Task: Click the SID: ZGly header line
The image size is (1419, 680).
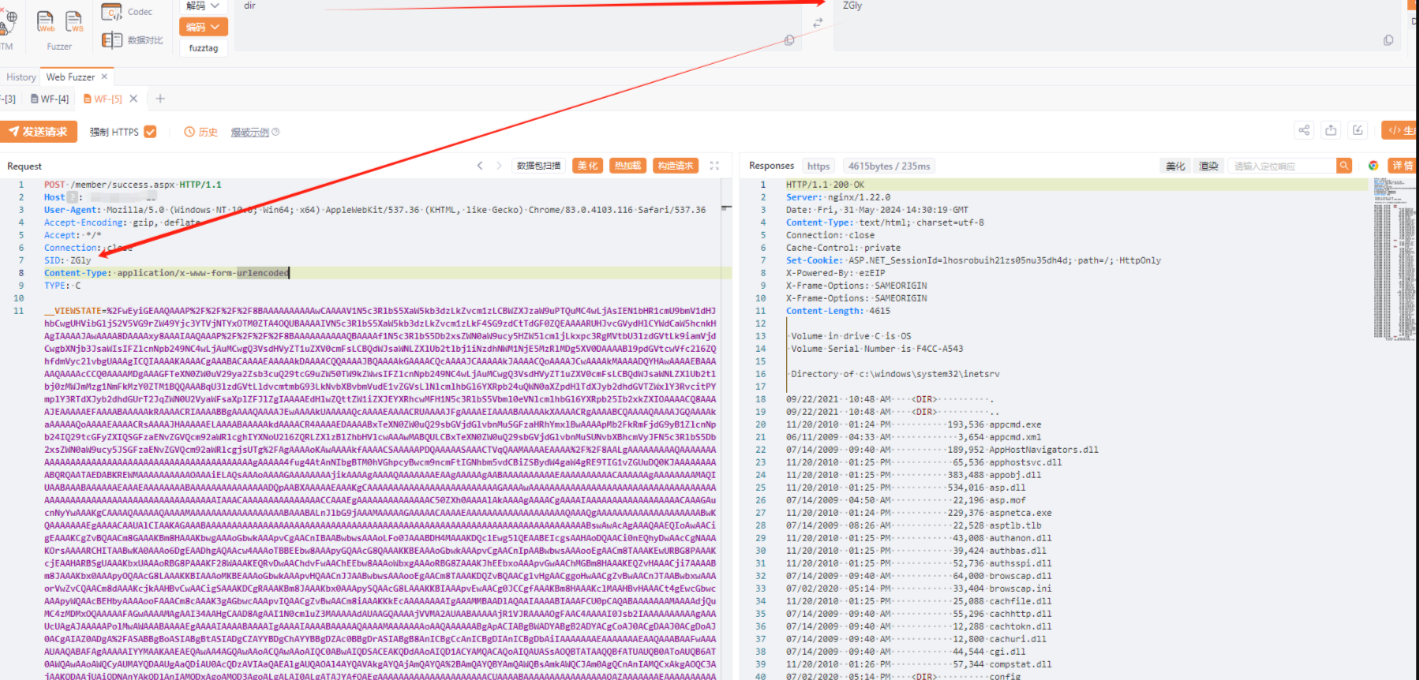Action: [68, 260]
